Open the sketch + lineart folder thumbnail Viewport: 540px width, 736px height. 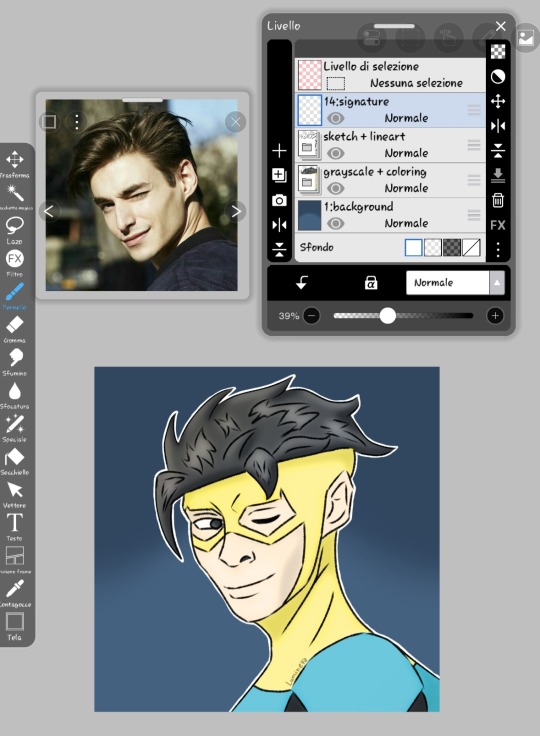pos(309,145)
